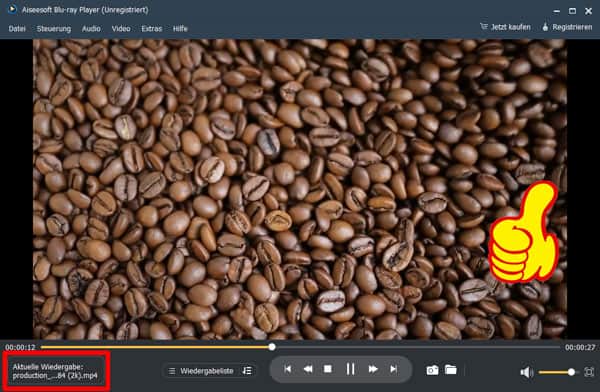
Task: Close the Blu-ray Player window
Action: coord(589,11)
